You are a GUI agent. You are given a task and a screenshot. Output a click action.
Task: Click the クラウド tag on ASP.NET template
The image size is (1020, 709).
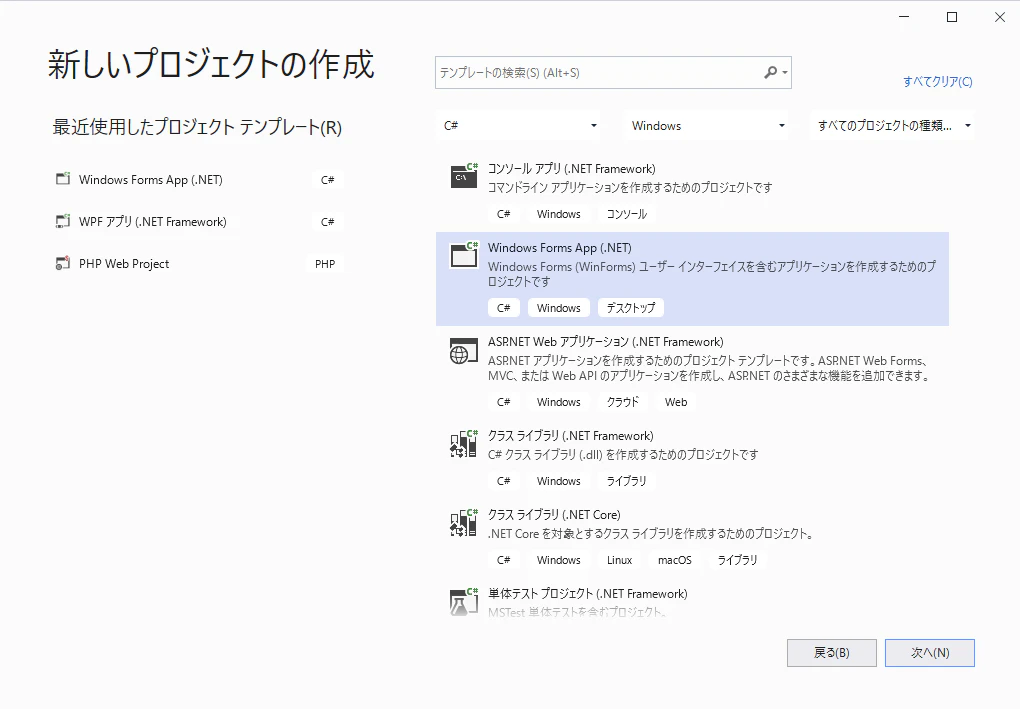click(623, 402)
